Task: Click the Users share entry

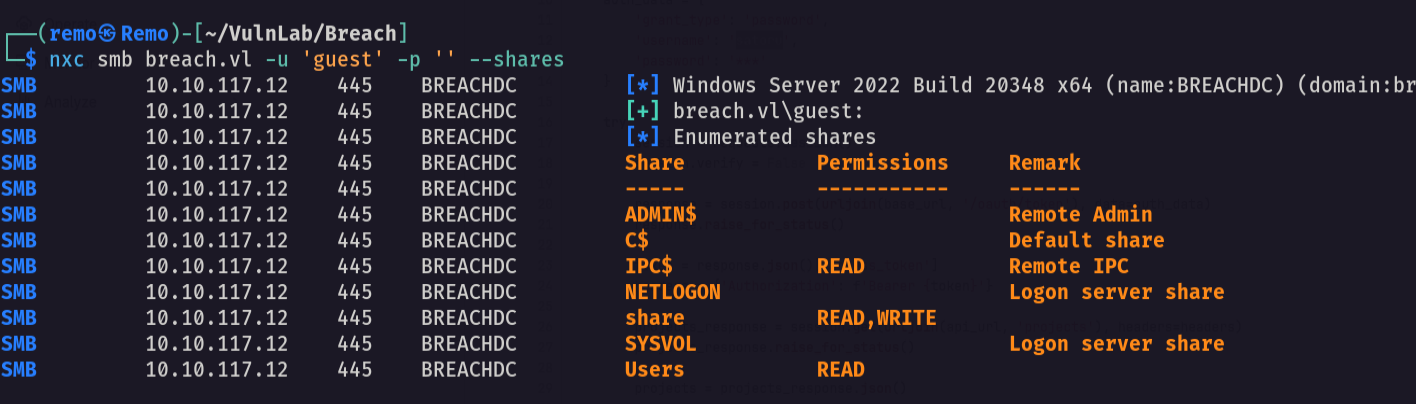Action: 655,369
